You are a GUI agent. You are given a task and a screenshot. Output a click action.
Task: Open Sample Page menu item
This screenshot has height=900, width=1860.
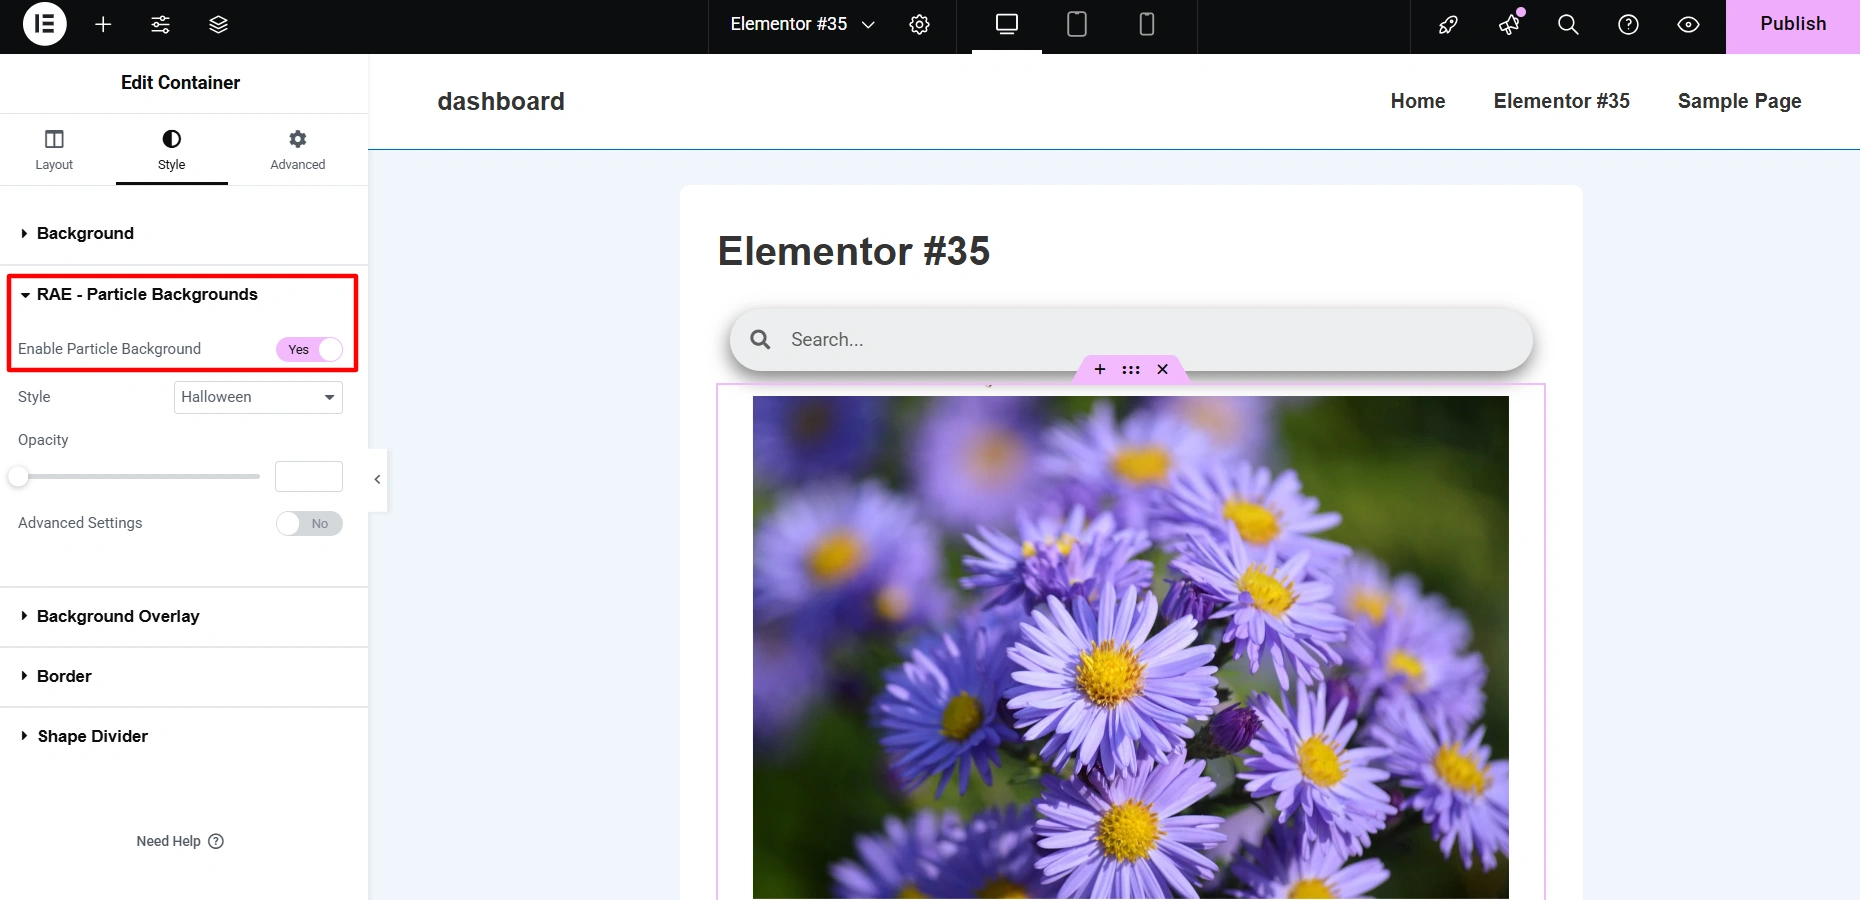point(1740,101)
